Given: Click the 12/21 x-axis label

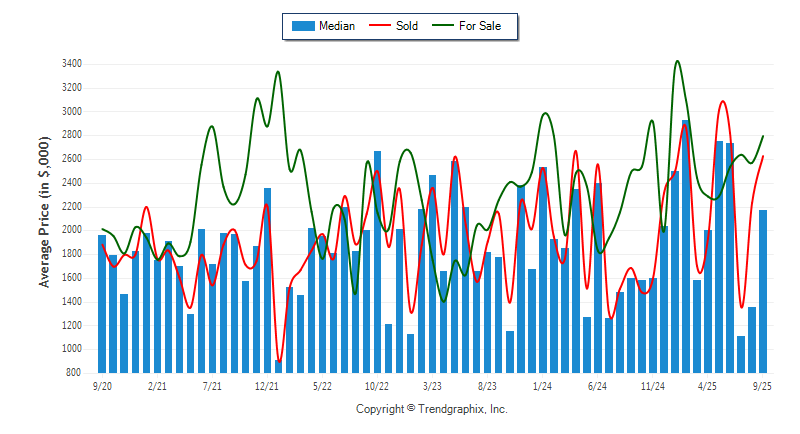Looking at the screenshot, I should (267, 385).
